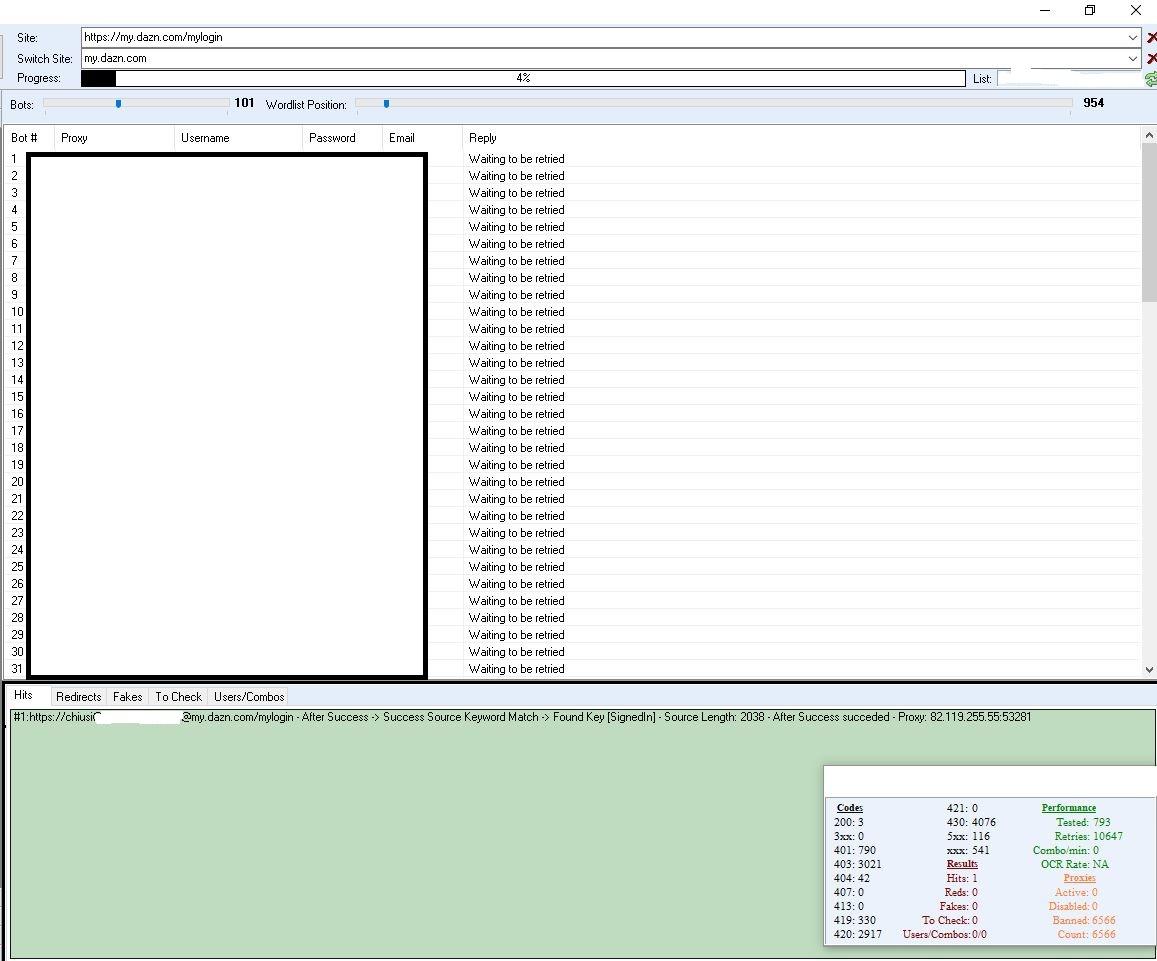Select the Hits tab
This screenshot has width=1157, height=961.
(23, 696)
